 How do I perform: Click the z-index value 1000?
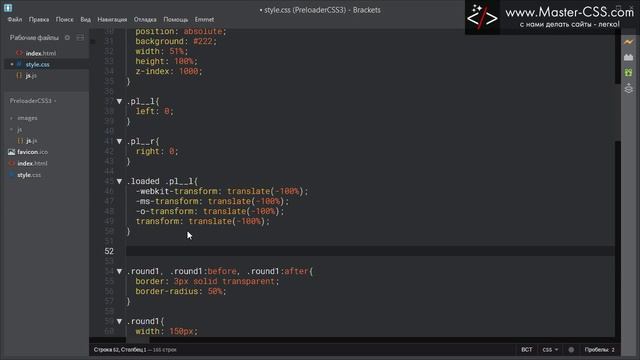coord(188,71)
